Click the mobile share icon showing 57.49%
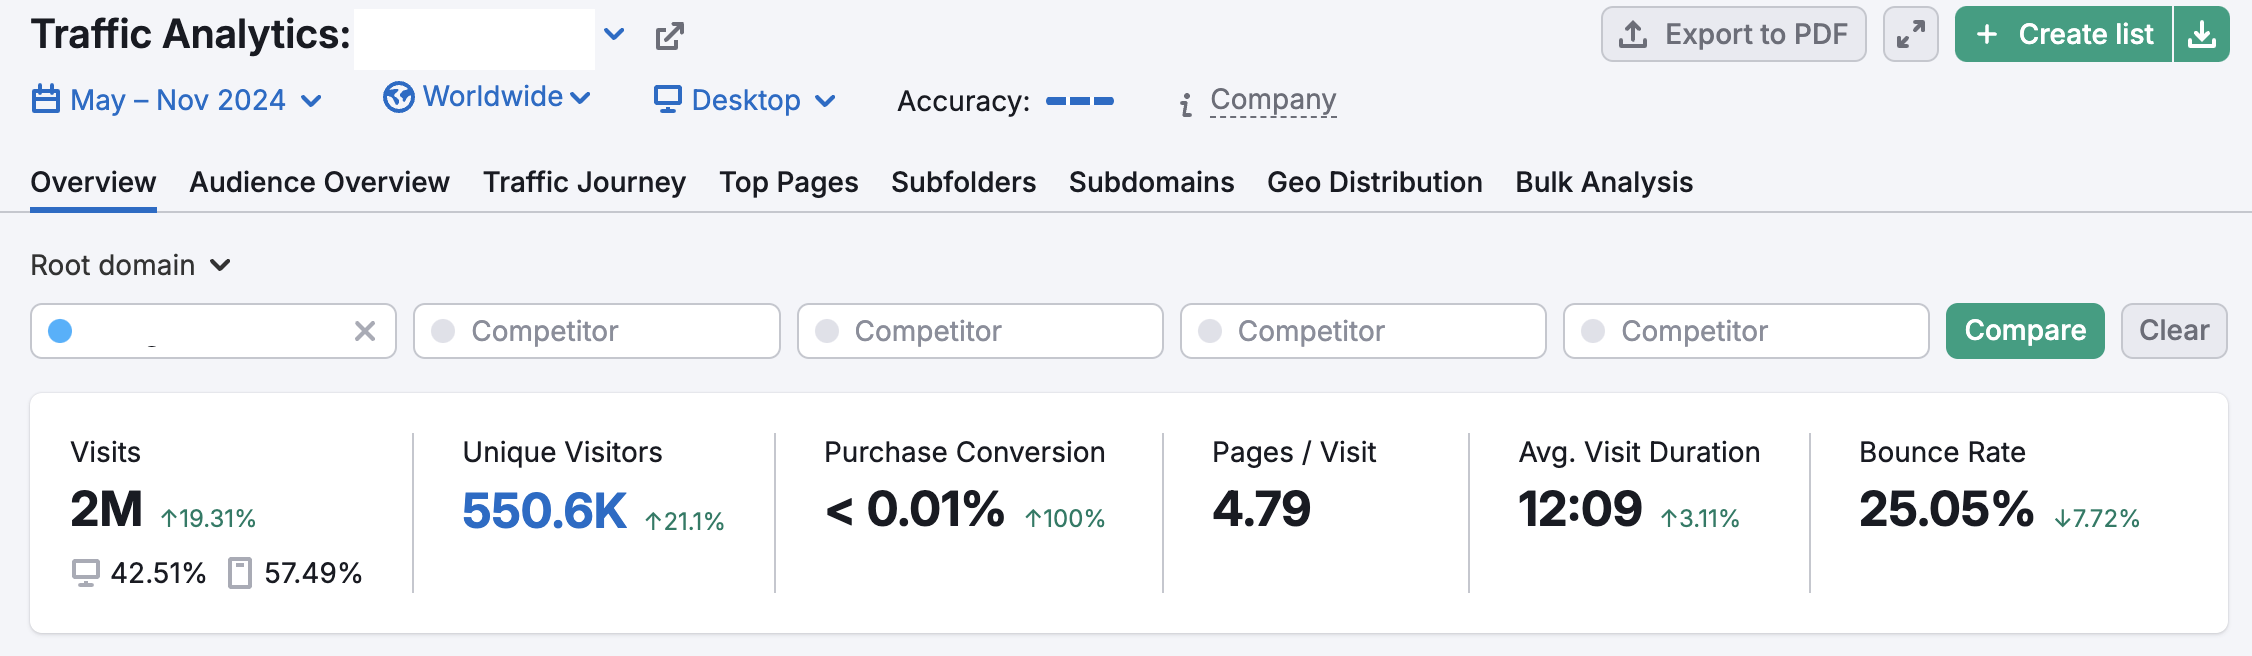2252x656 pixels. [x=239, y=573]
